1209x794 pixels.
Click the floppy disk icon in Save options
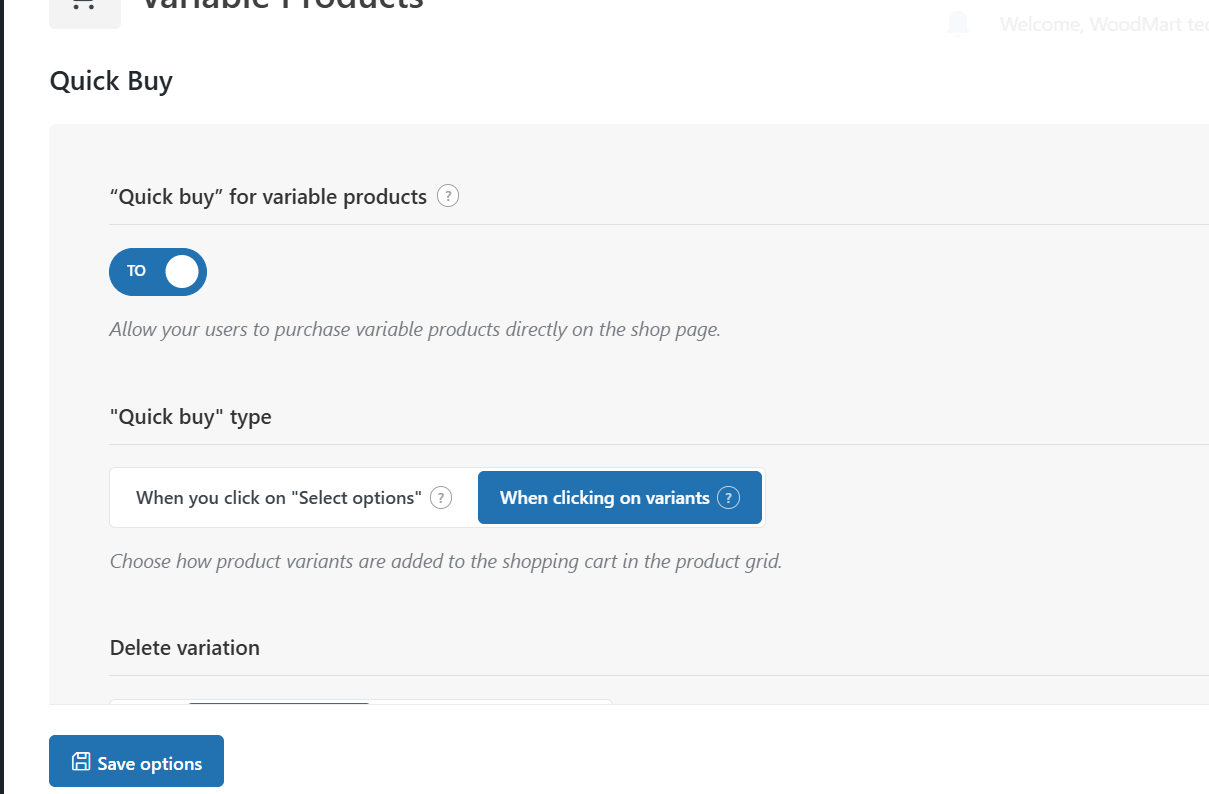coord(81,762)
